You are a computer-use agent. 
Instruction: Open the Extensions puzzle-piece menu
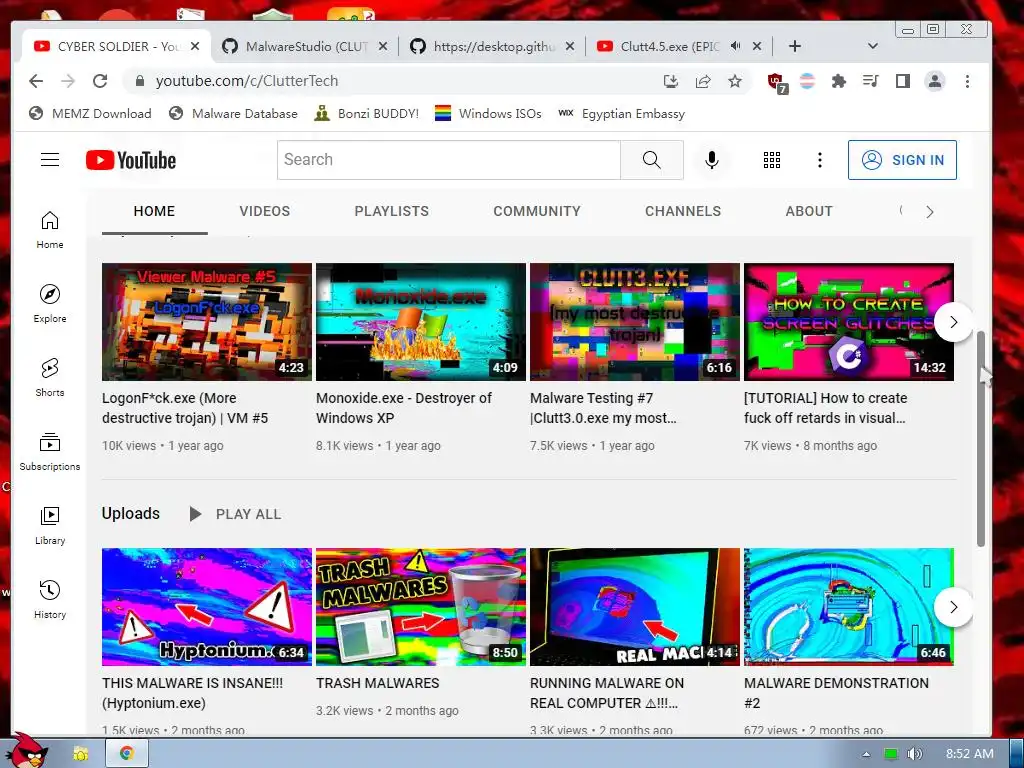click(839, 81)
